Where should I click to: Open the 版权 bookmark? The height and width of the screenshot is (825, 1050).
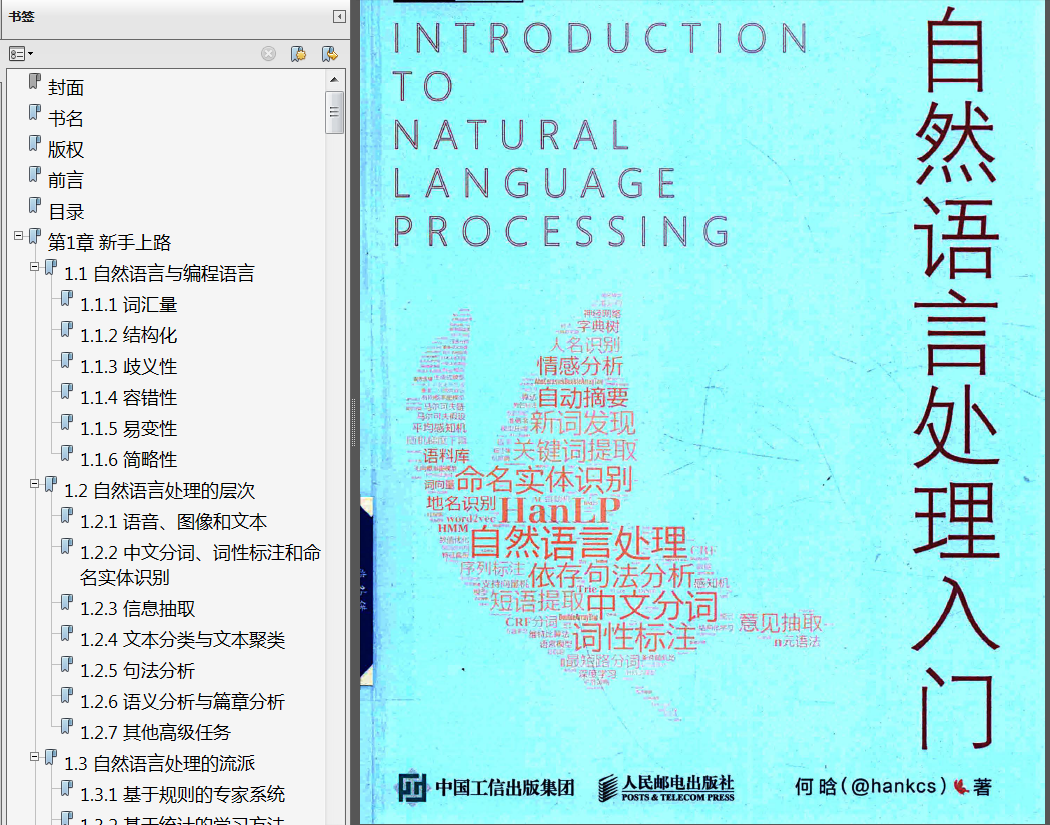tap(66, 149)
